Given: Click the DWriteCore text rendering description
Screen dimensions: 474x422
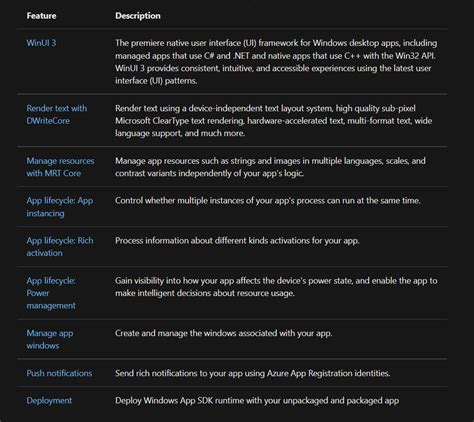Looking at the screenshot, I should click(273, 121).
